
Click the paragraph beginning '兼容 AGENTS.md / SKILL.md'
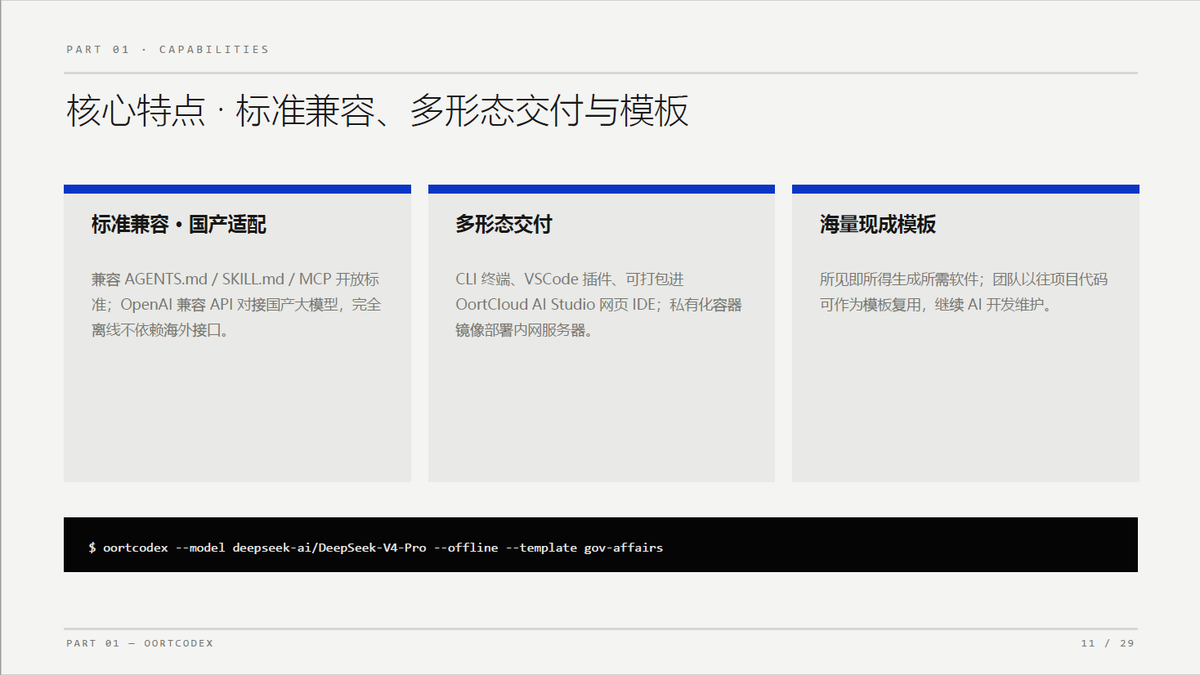(x=236, y=304)
